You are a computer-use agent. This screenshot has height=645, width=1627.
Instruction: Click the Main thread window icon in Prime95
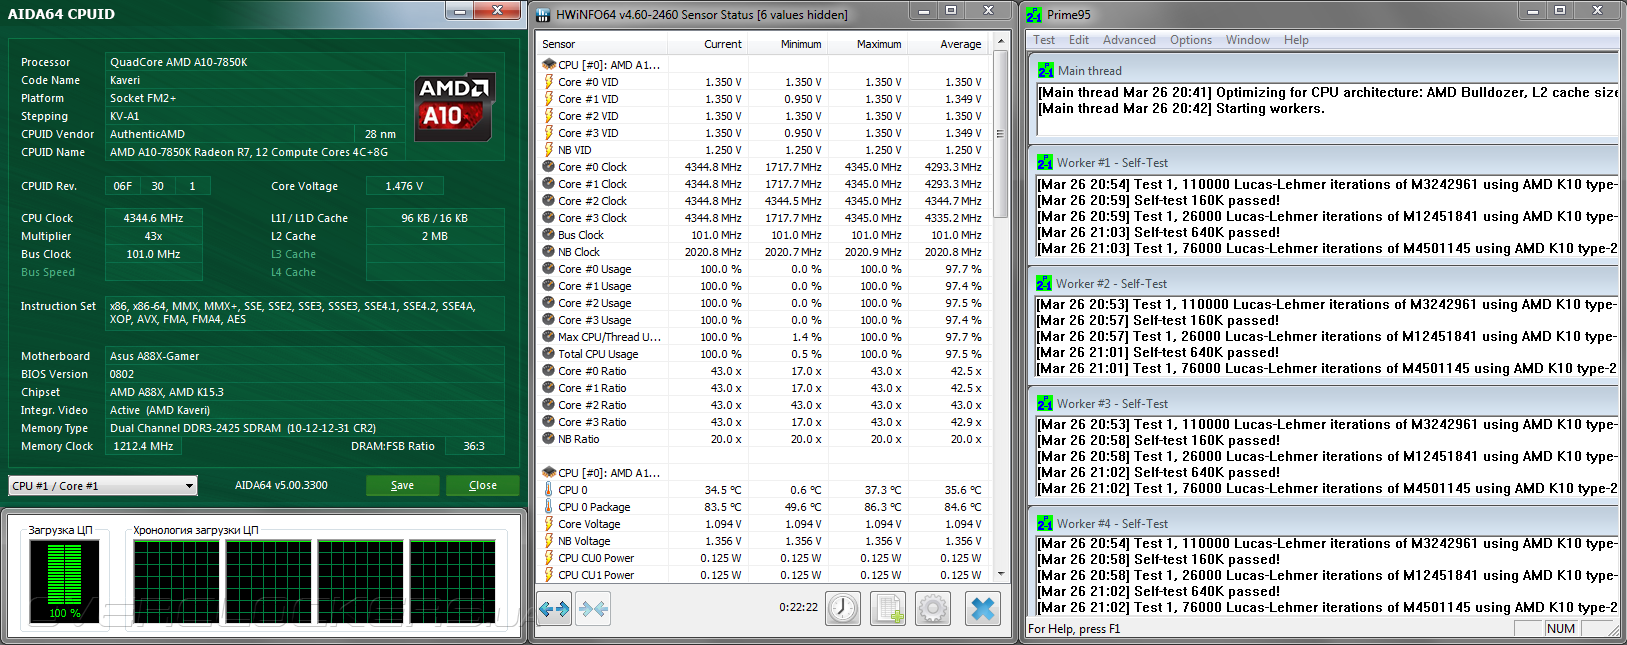[x=1045, y=71]
